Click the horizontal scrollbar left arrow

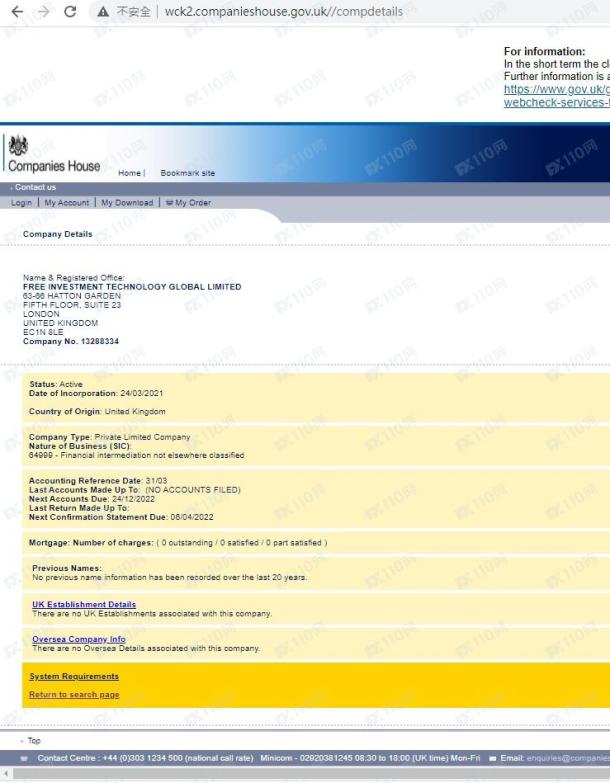click(5, 775)
